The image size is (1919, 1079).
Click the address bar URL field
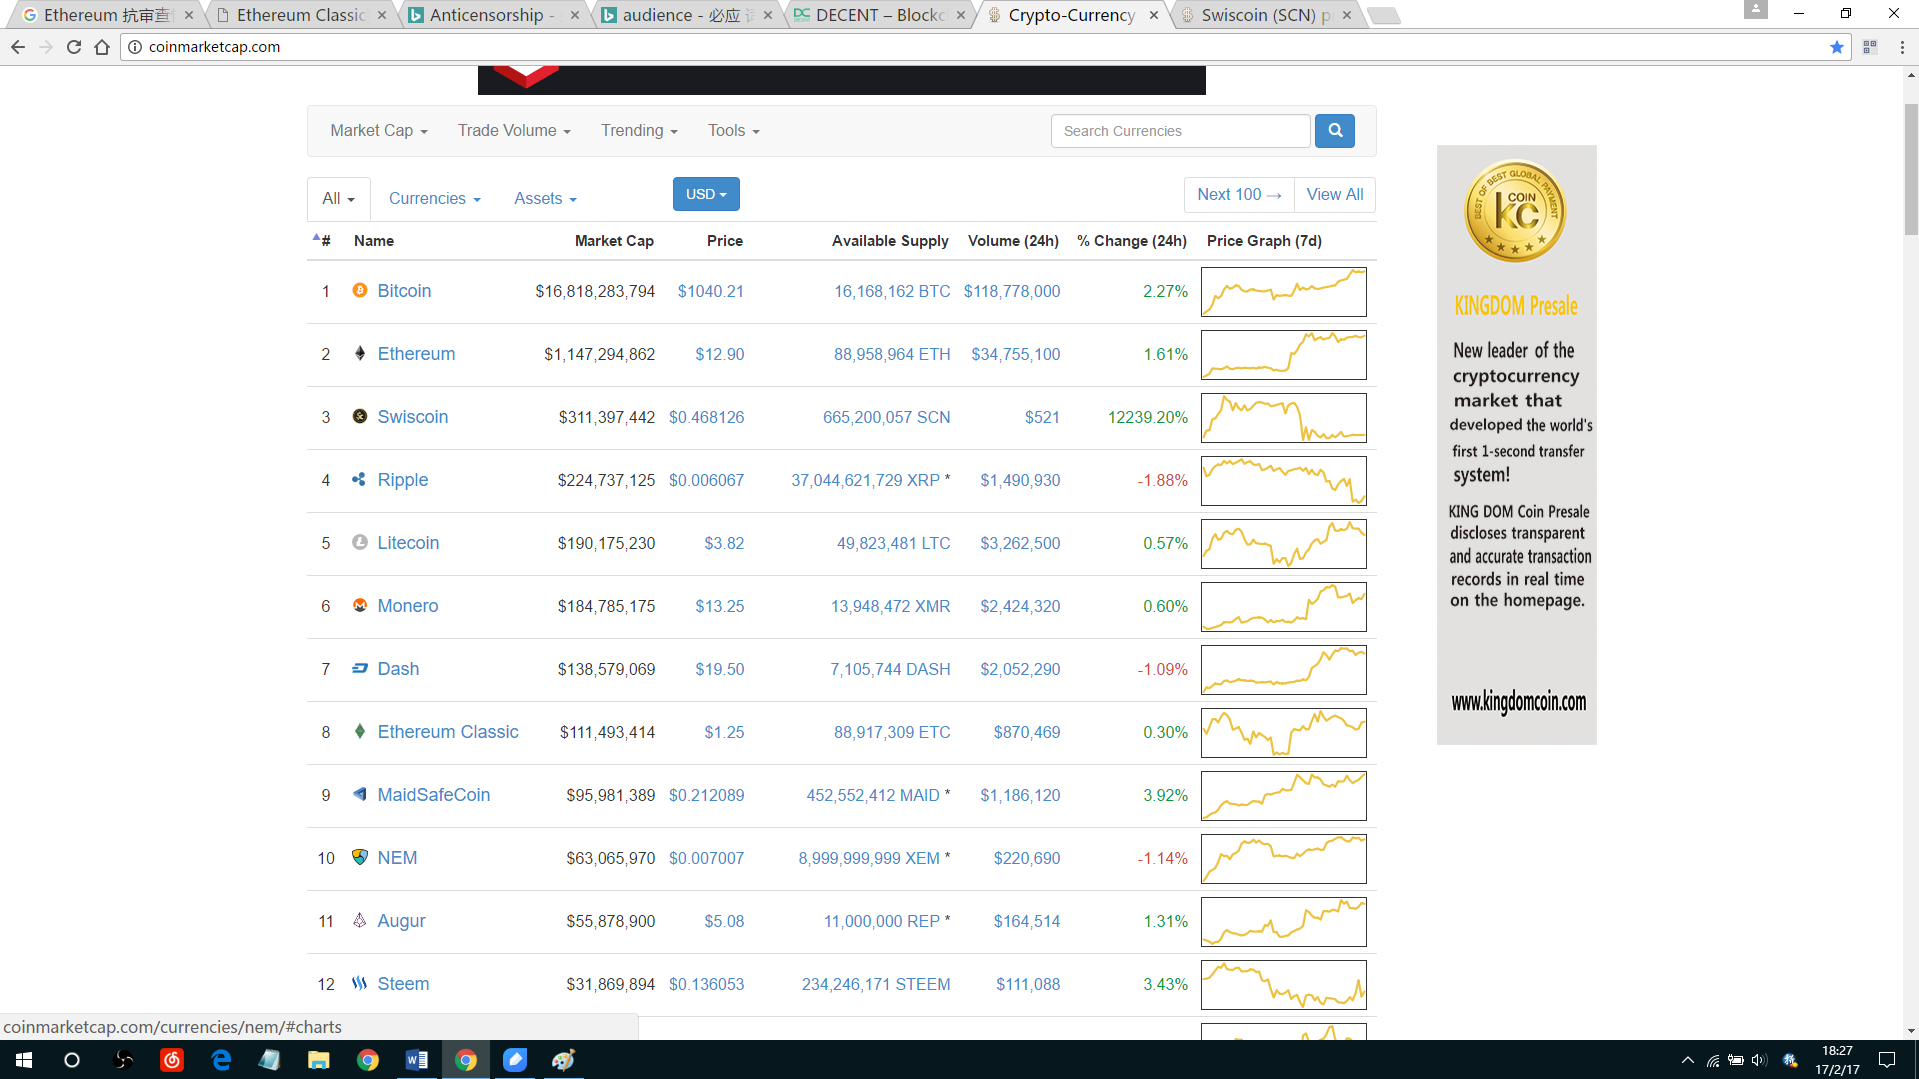click(985, 47)
